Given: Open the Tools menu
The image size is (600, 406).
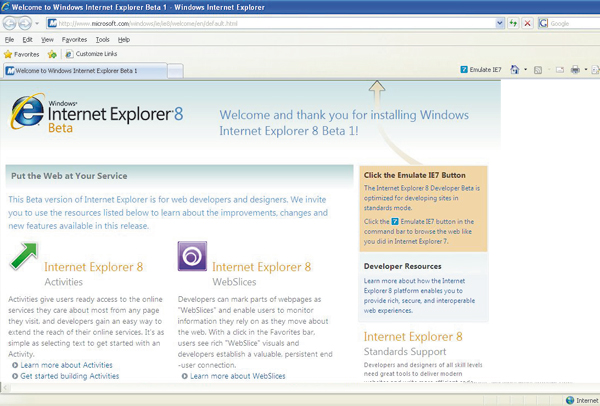Looking at the screenshot, I should [x=102, y=39].
